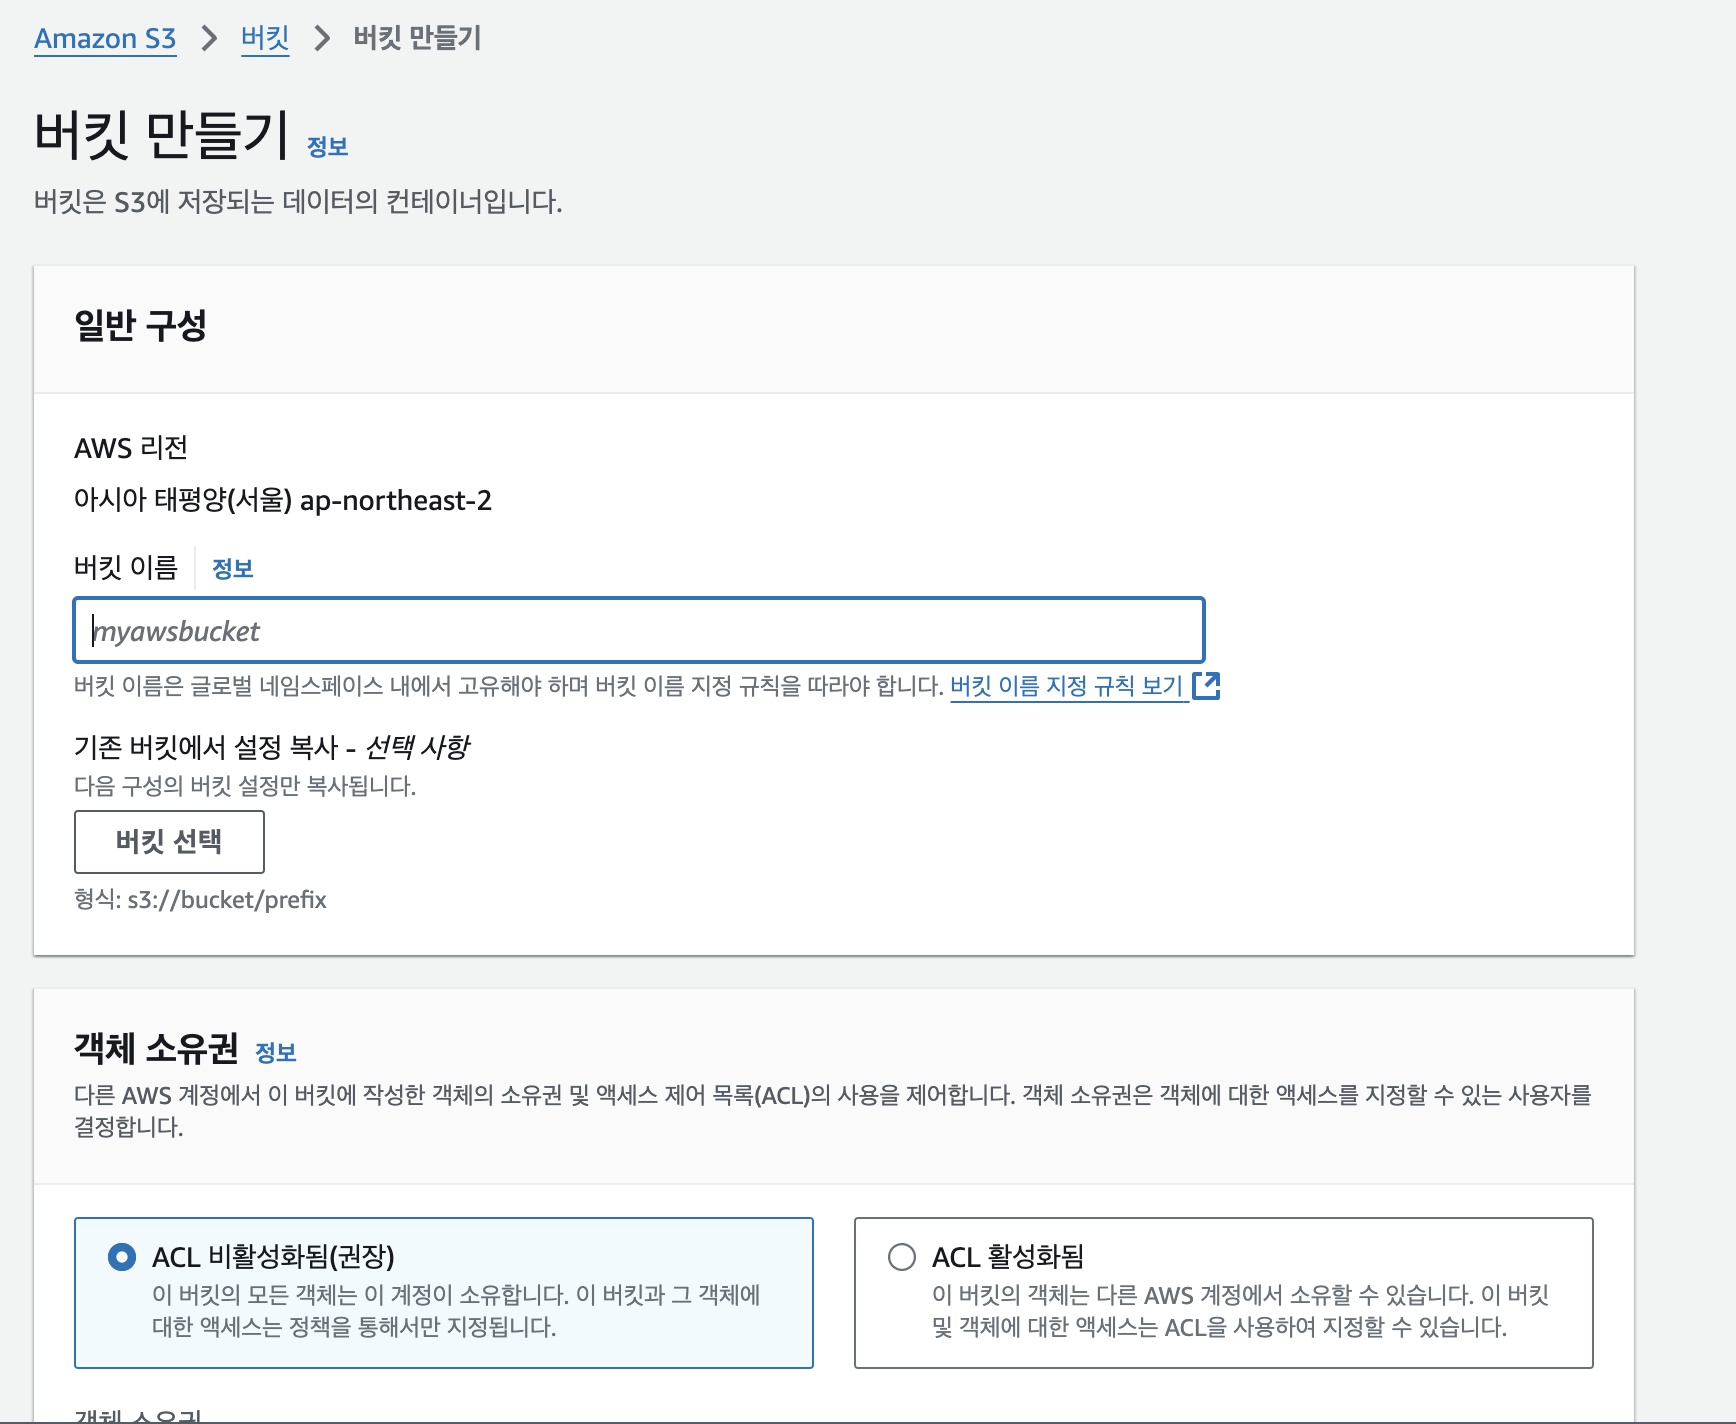Click the 형식: s3://bucket/prefix hint text
The height and width of the screenshot is (1424, 1736).
coord(200,900)
